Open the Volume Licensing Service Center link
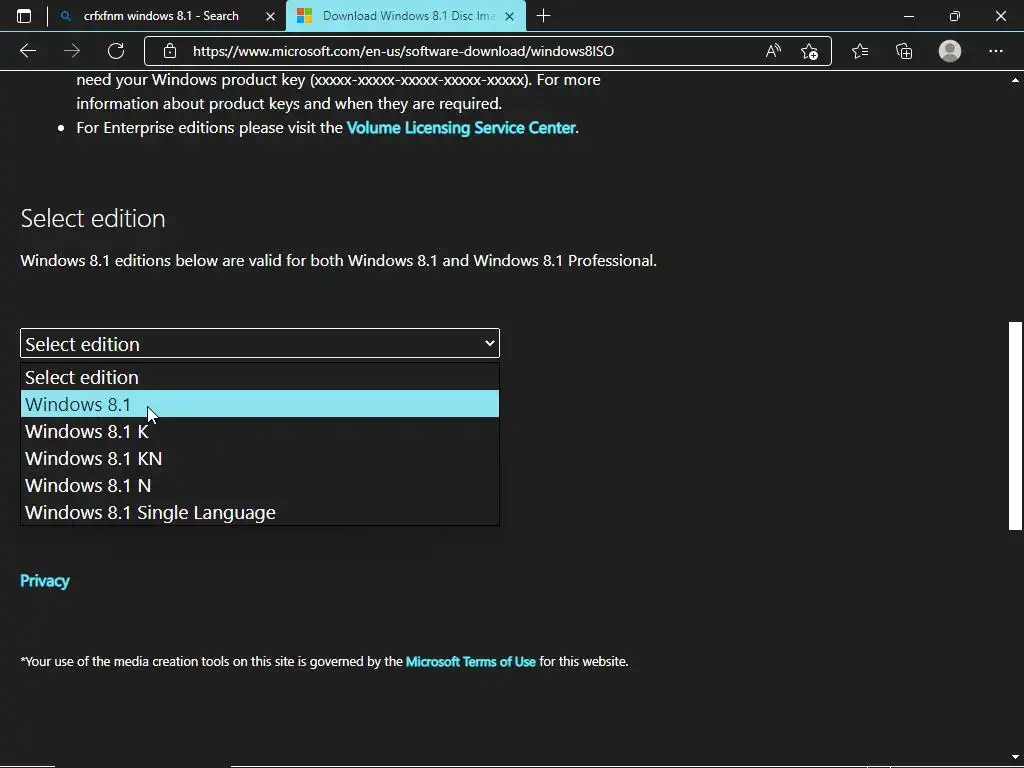 (461, 127)
